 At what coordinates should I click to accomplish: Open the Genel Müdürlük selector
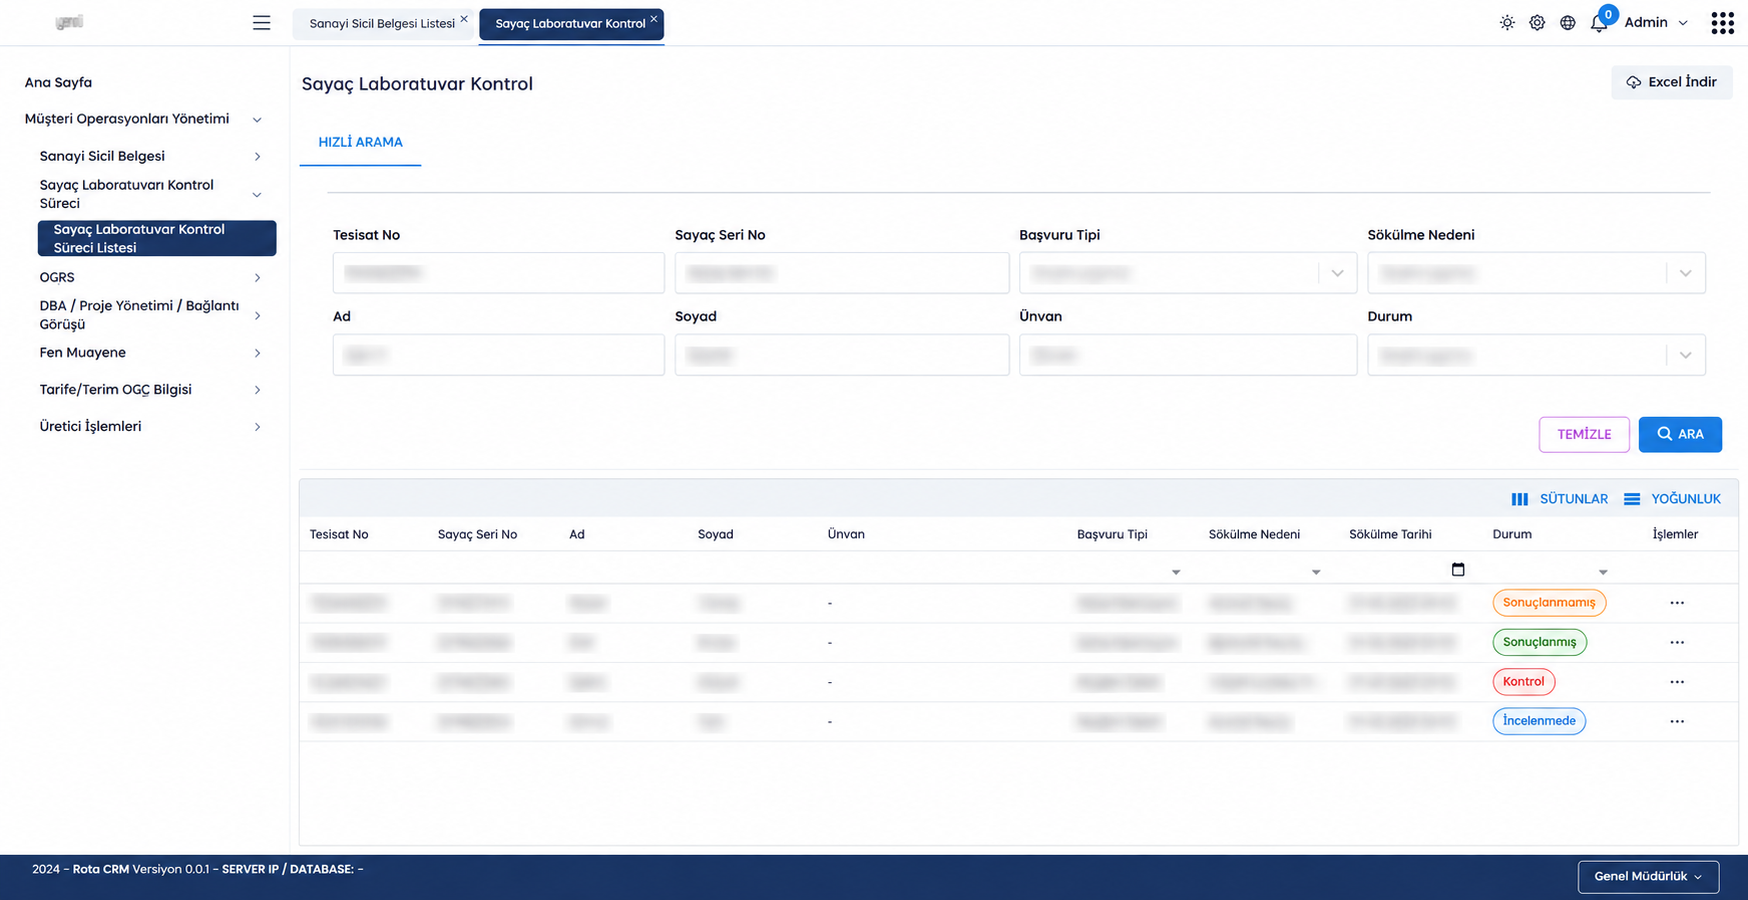click(1648, 876)
